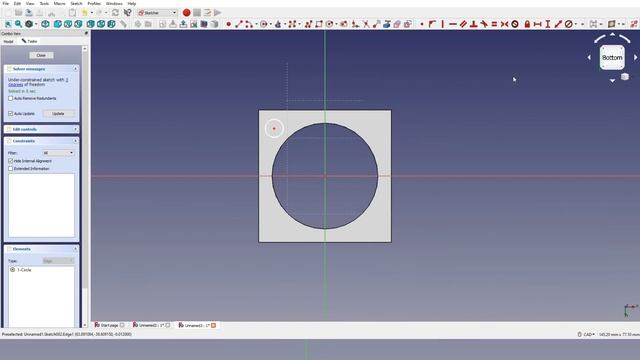
Task: Click Fit selection magnifier icon
Action: tap(18, 24)
